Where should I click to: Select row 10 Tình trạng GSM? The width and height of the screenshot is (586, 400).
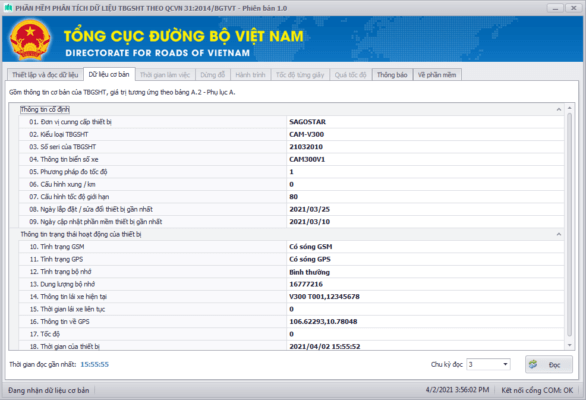(x=292, y=247)
